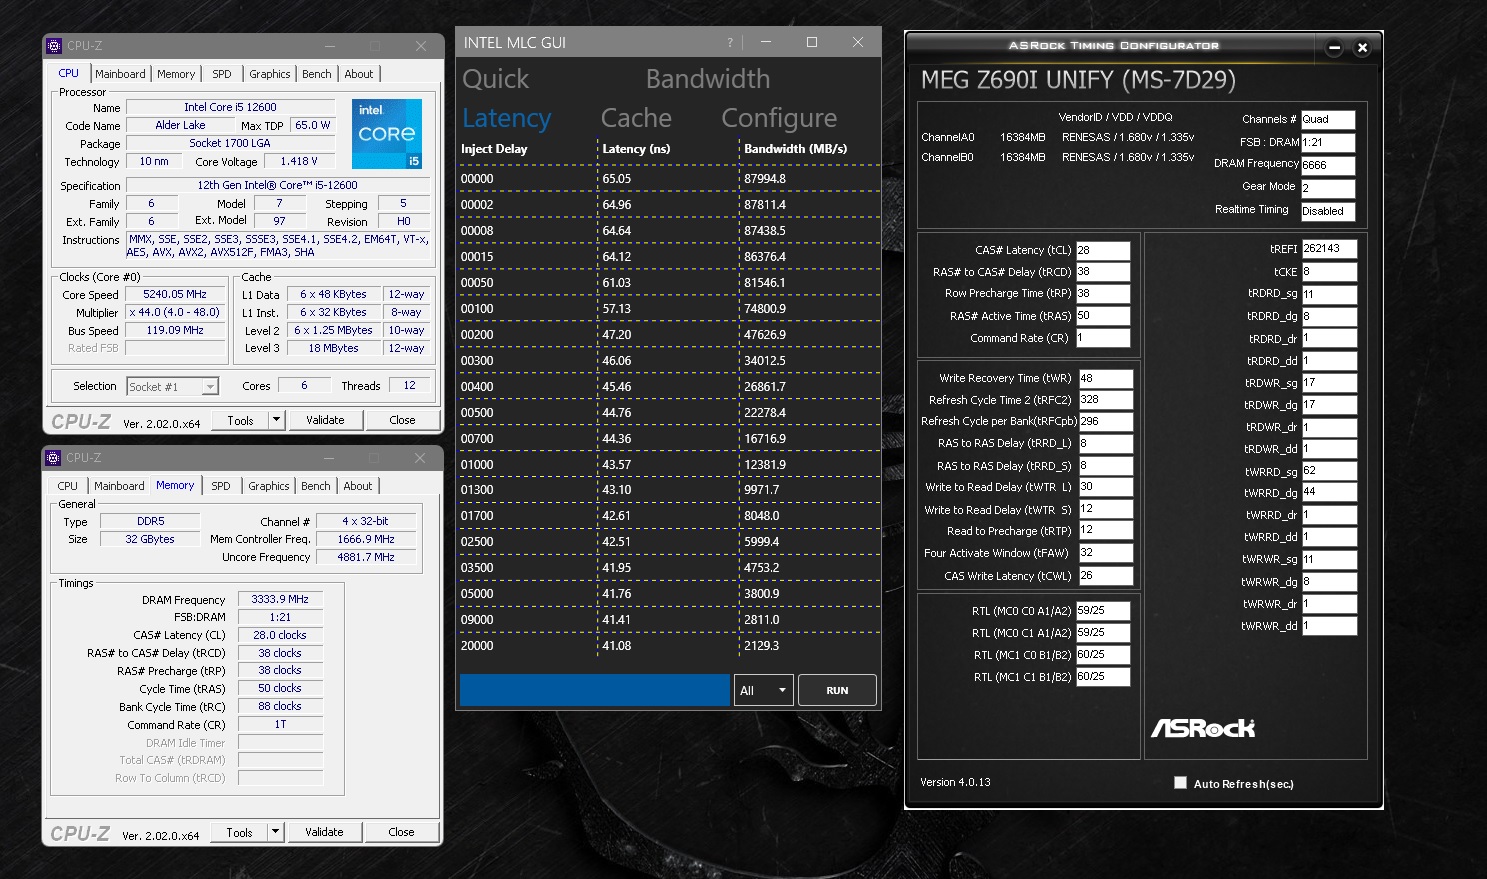This screenshot has height=879, width=1487.
Task: Open Bench tab in the CPU-Z Processor window
Action: tap(317, 74)
